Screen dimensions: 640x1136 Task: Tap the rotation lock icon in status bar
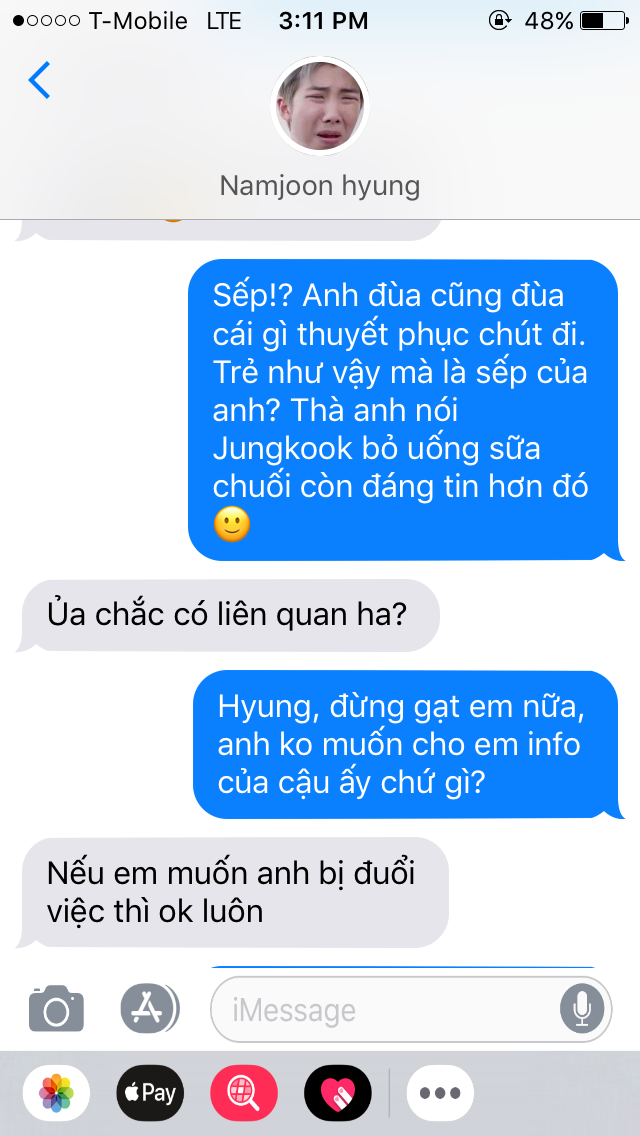point(499,21)
